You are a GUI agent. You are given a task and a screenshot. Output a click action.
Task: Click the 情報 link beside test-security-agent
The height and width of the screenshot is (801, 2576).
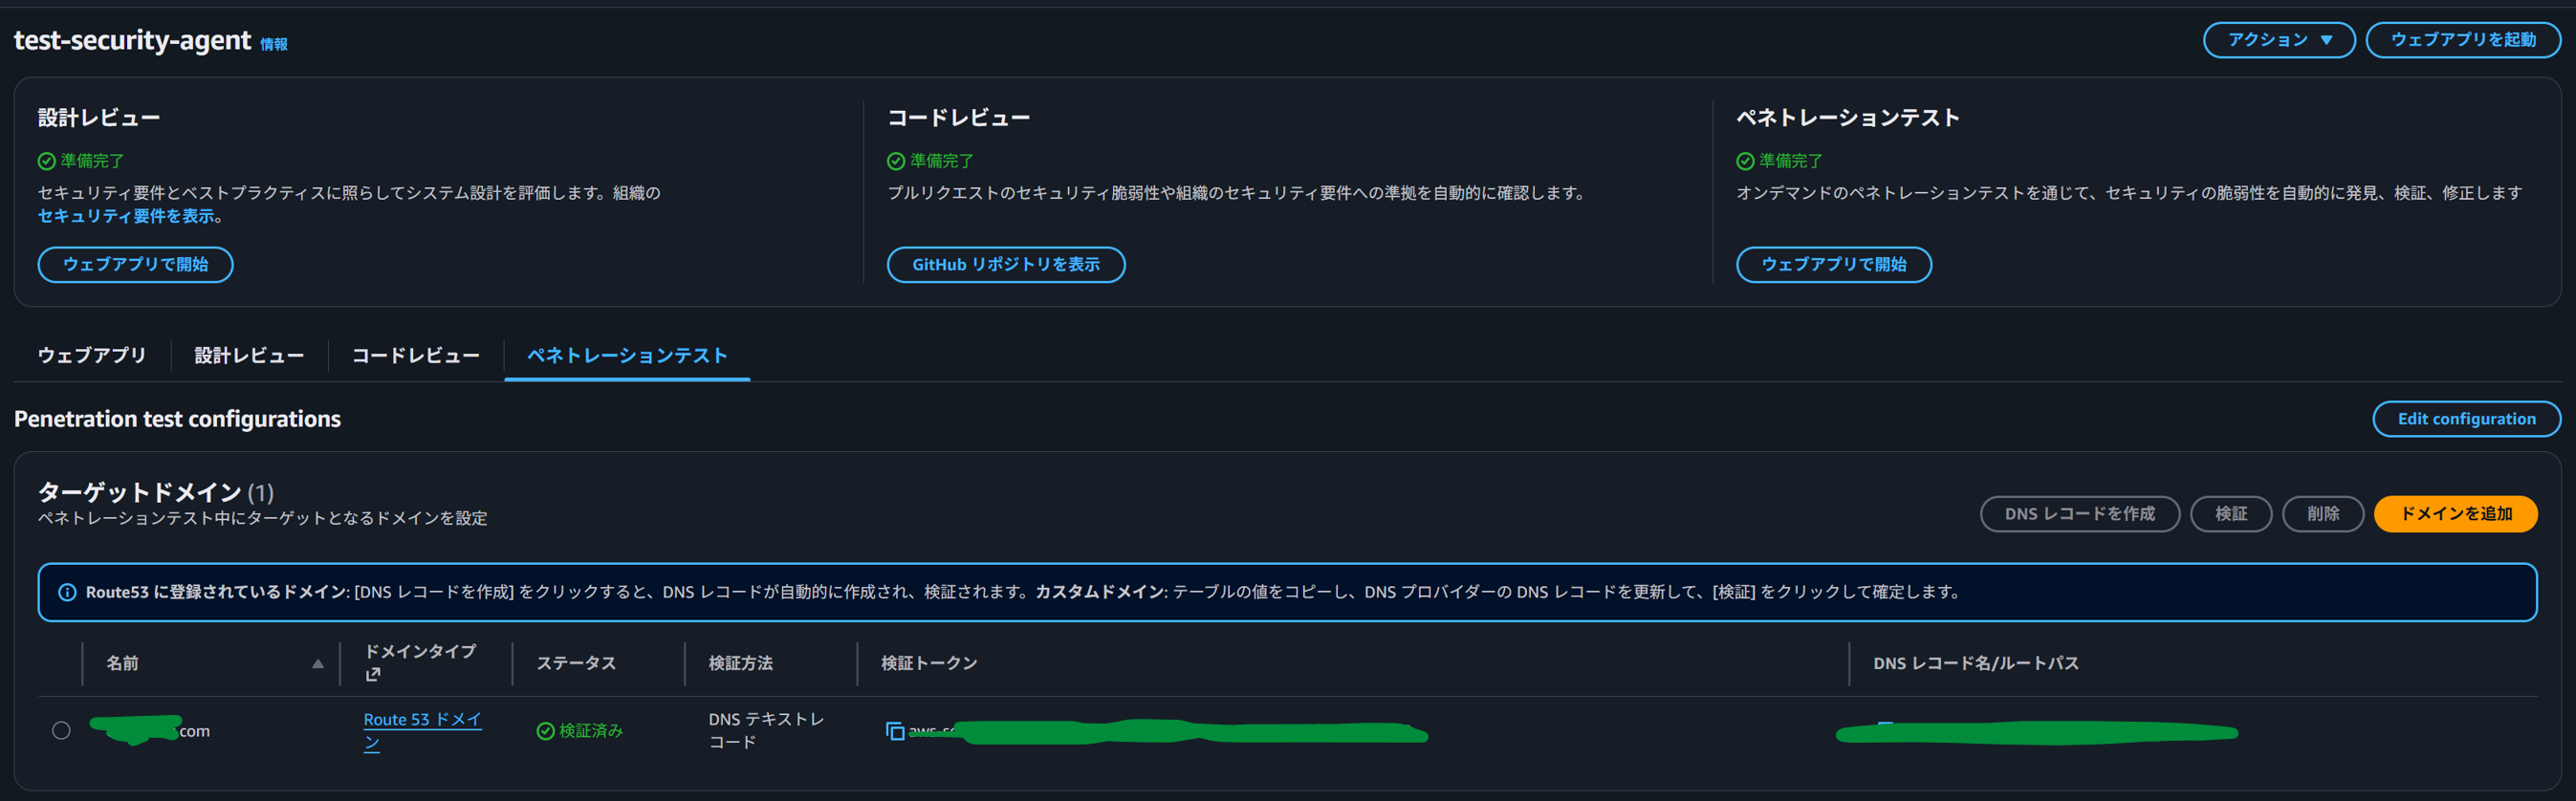coord(273,44)
